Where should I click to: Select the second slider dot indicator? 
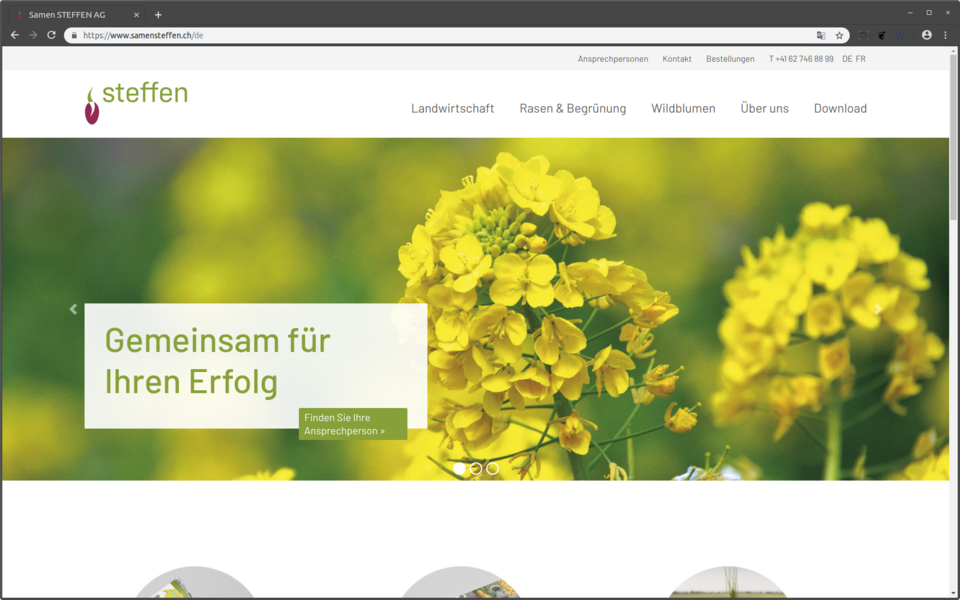(476, 468)
